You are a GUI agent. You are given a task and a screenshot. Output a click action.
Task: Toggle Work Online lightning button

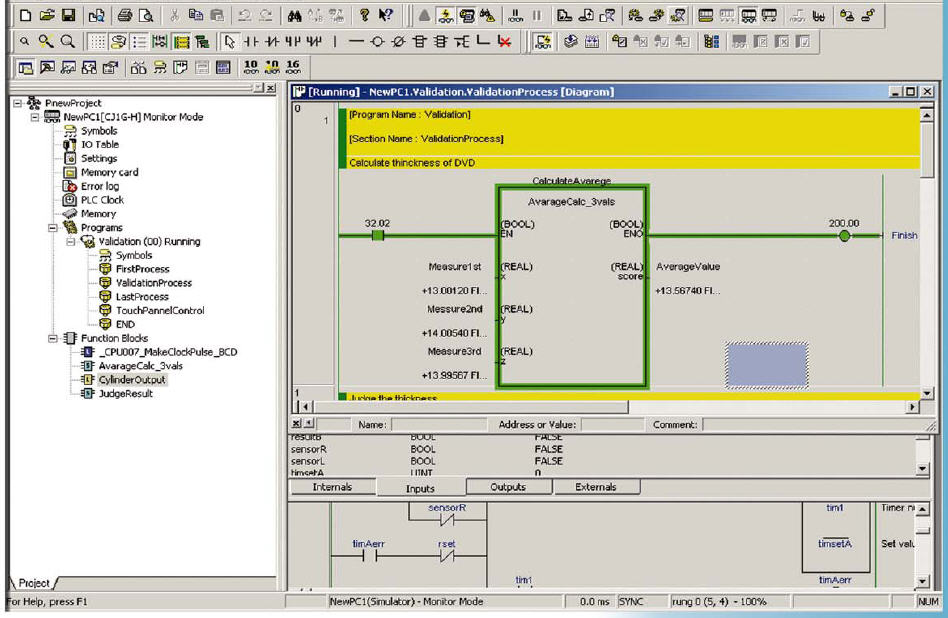click(446, 15)
